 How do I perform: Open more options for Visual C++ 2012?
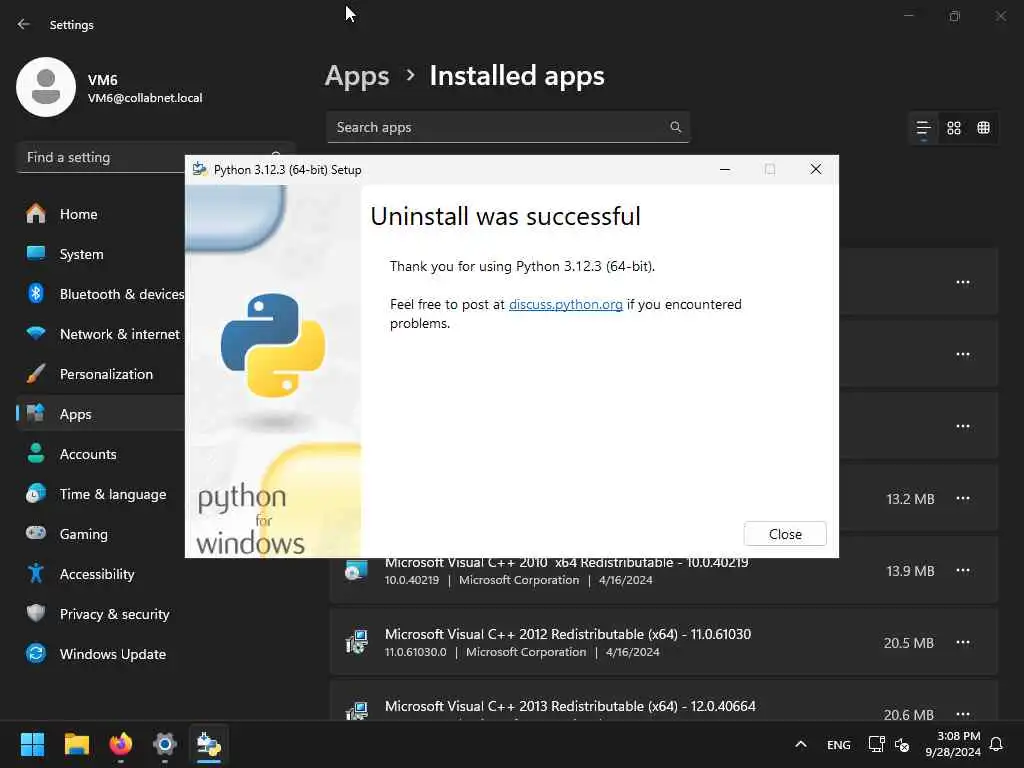point(963,643)
